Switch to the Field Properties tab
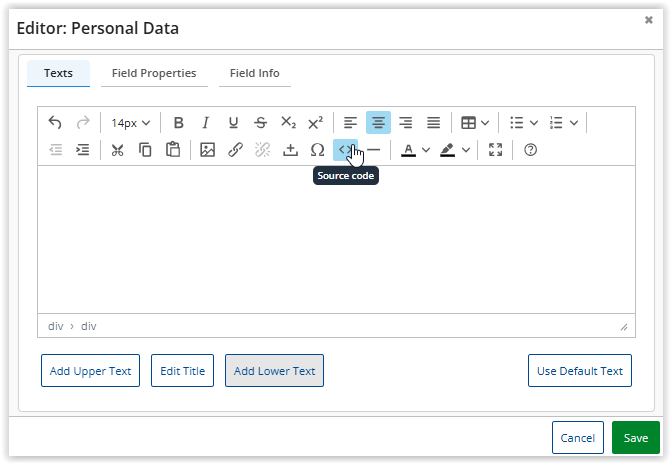671x464 pixels. click(154, 73)
